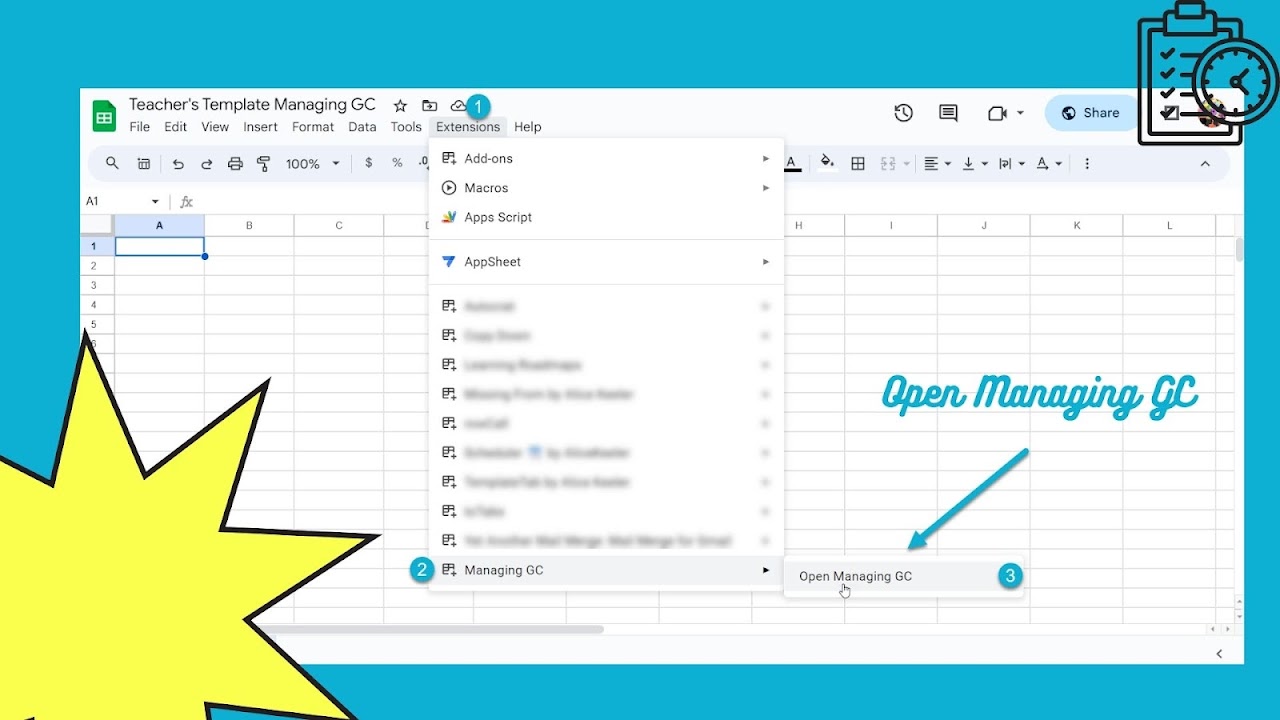Format as percent
Viewport: 1280px width, 720px height.
click(397, 163)
